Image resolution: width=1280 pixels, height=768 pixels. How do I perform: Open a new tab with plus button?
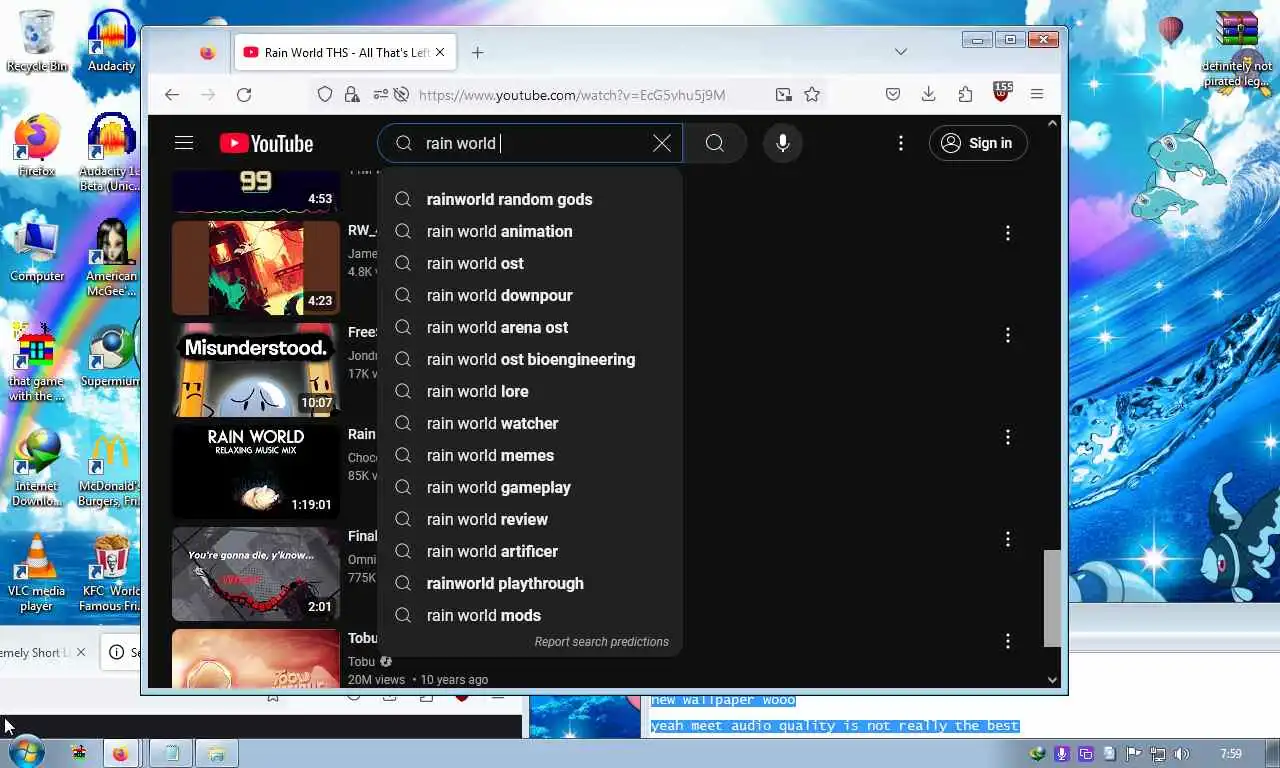click(478, 53)
